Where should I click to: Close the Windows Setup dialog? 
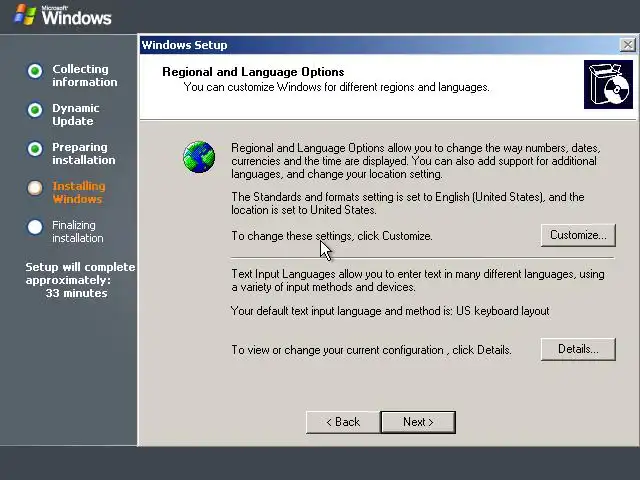628,44
